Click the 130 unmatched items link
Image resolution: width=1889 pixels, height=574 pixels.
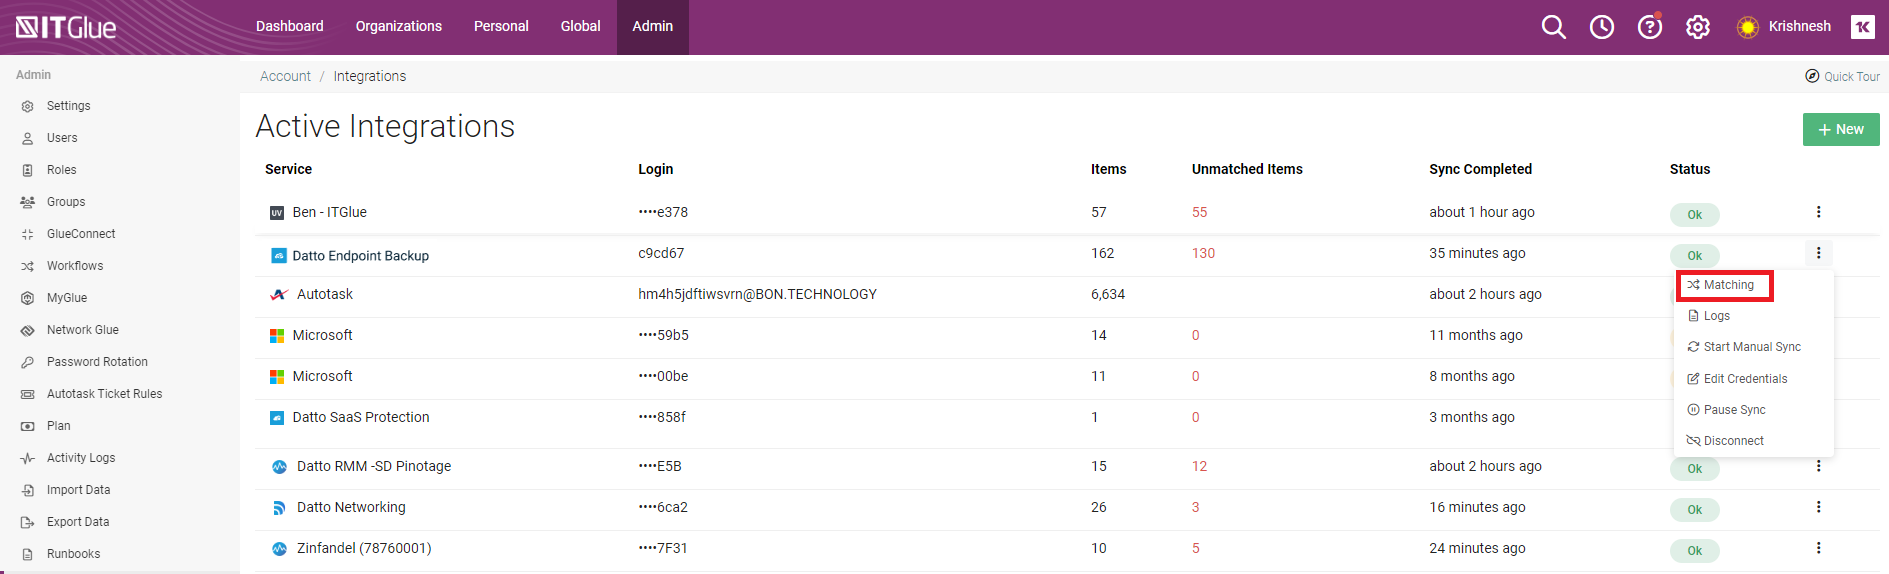pyautogui.click(x=1203, y=253)
